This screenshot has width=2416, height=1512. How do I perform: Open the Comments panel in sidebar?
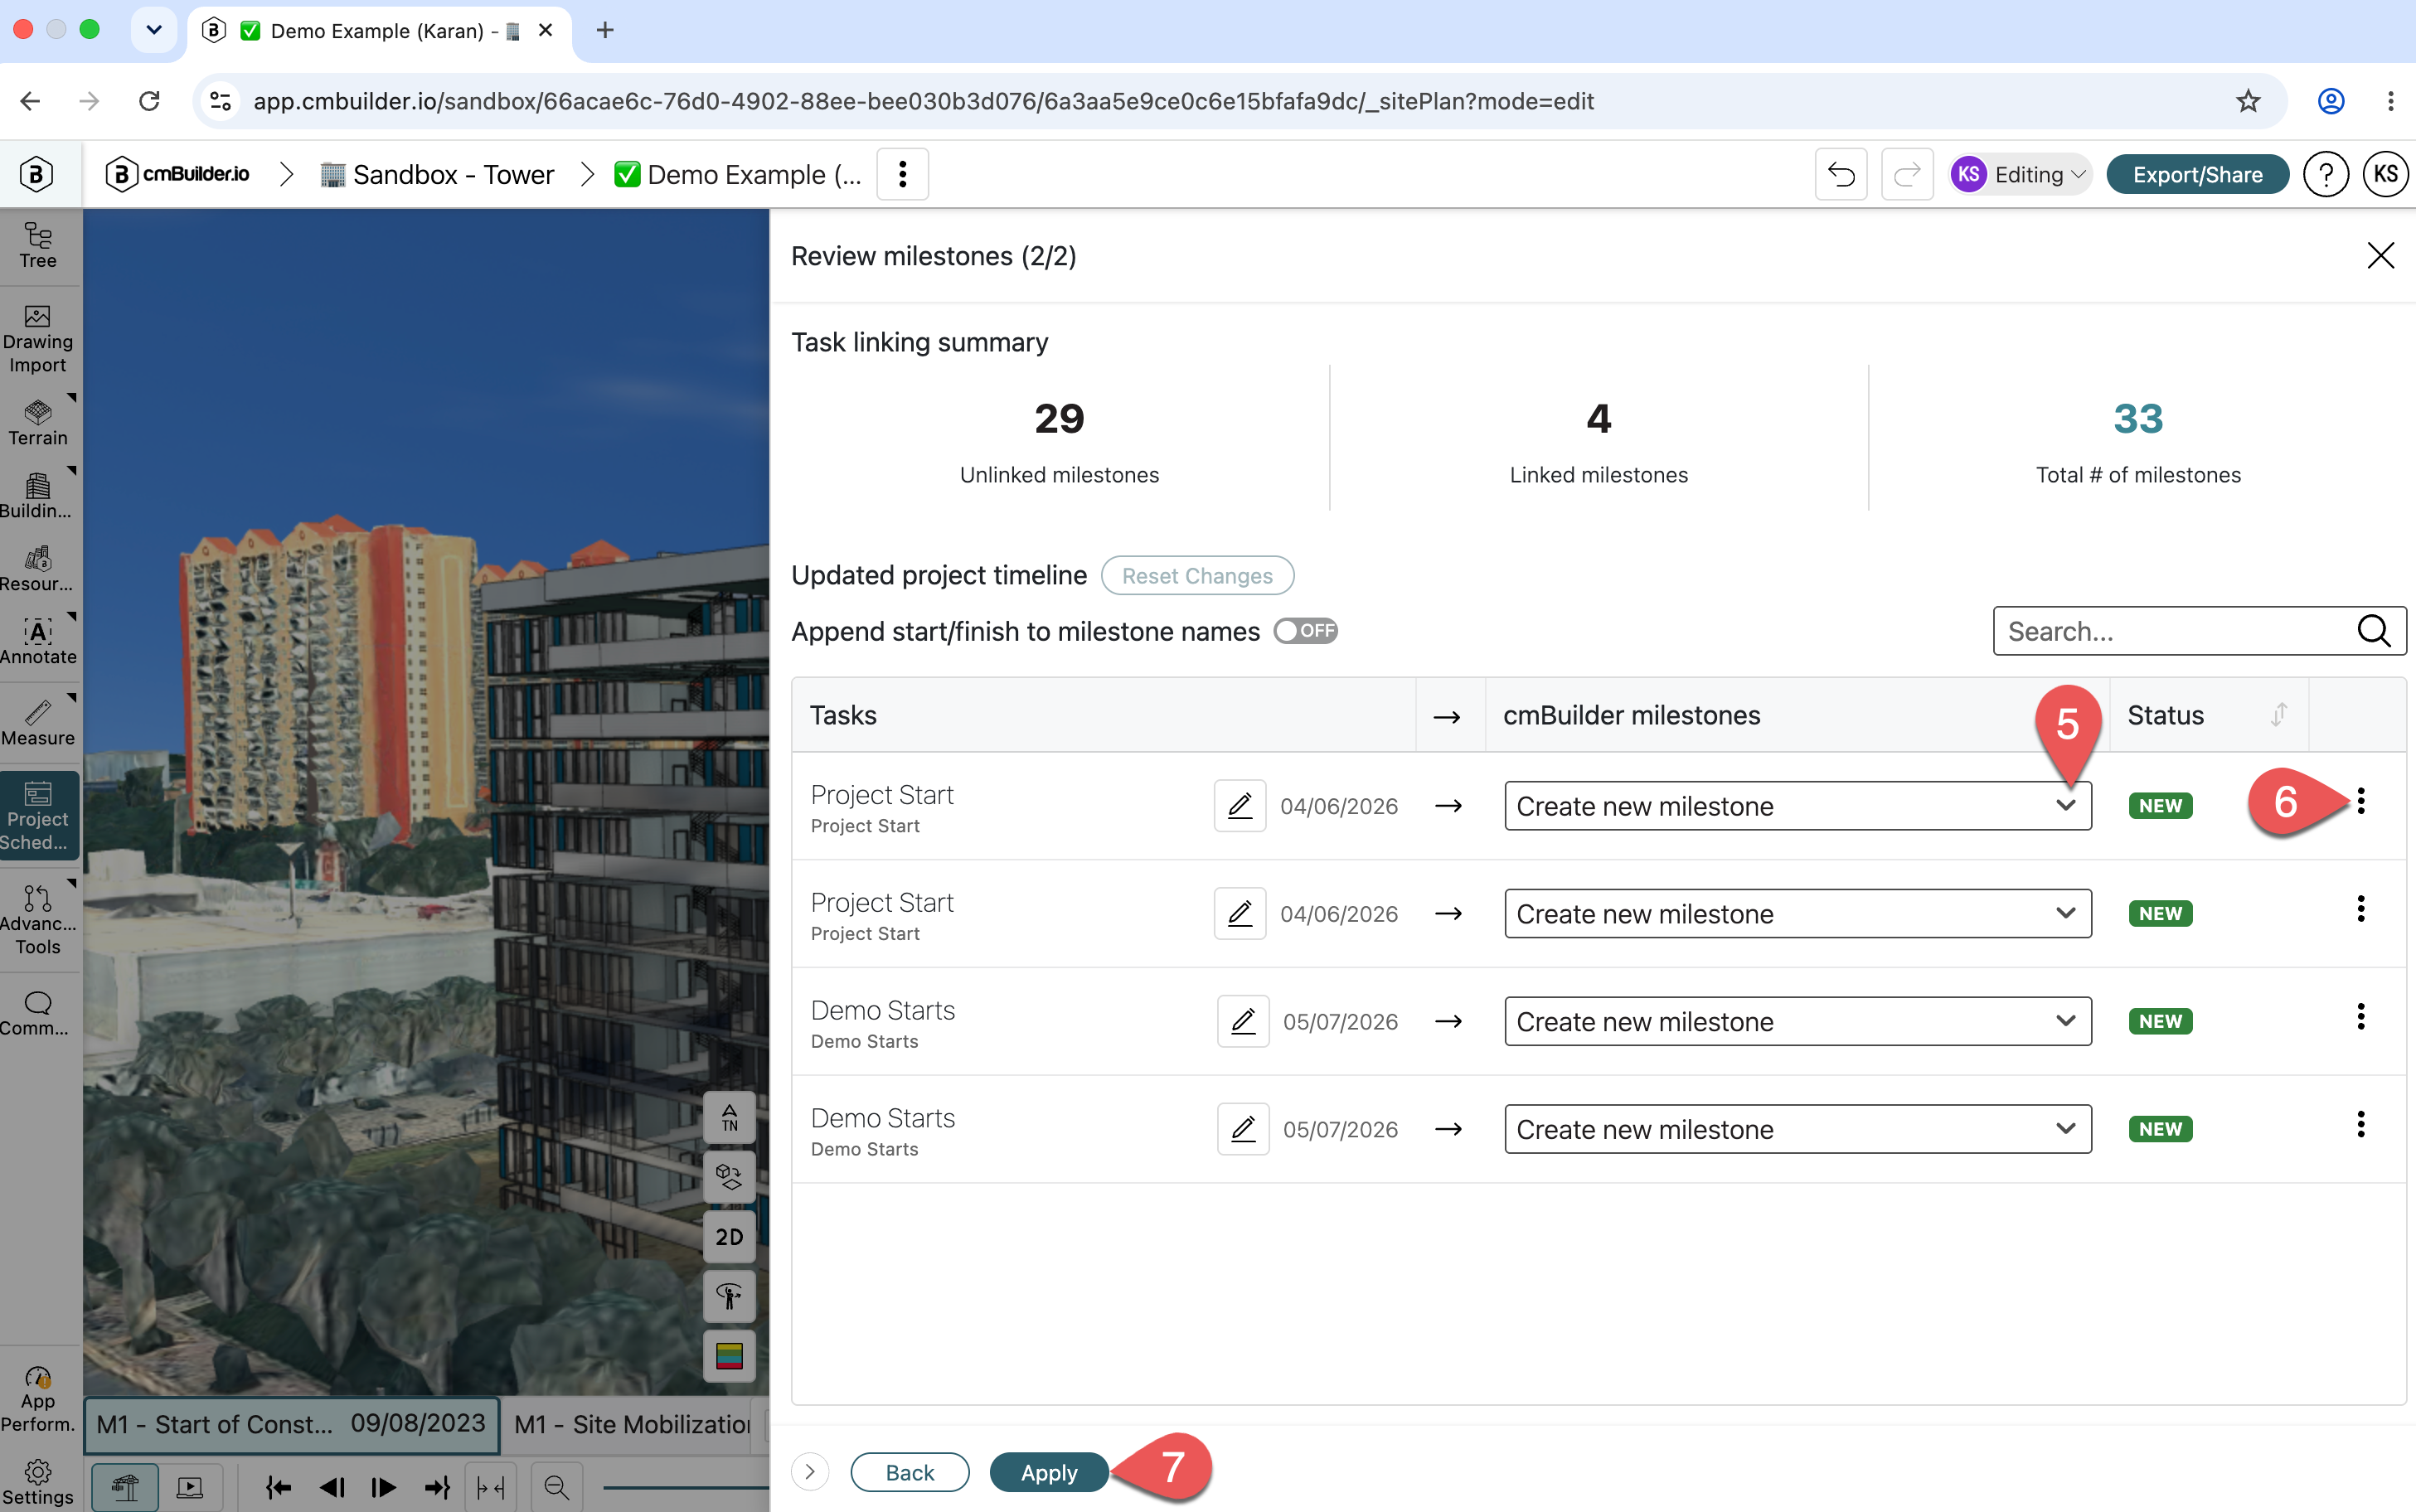pyautogui.click(x=38, y=1014)
